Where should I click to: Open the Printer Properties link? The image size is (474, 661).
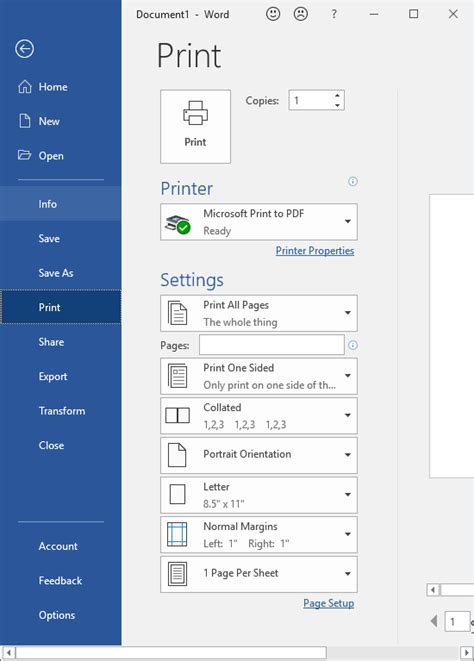pos(315,251)
